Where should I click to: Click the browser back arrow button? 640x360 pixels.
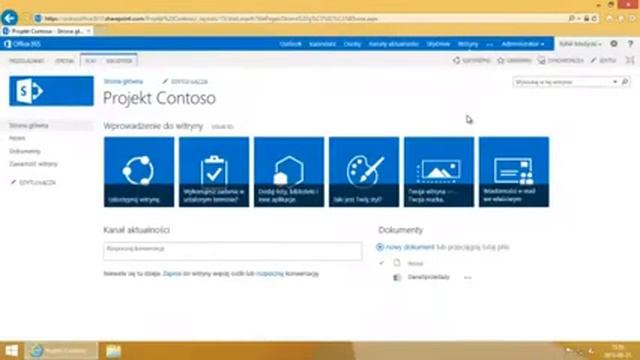(x=9, y=18)
